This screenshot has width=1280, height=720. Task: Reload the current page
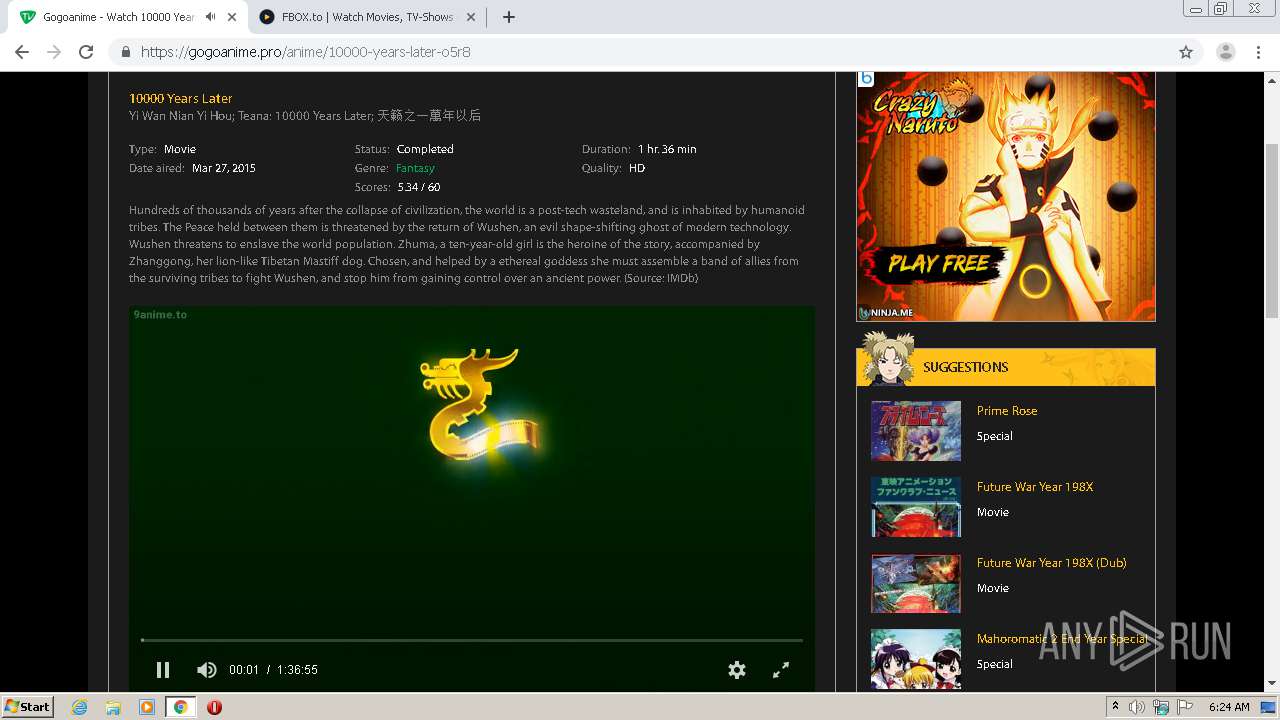(x=86, y=52)
